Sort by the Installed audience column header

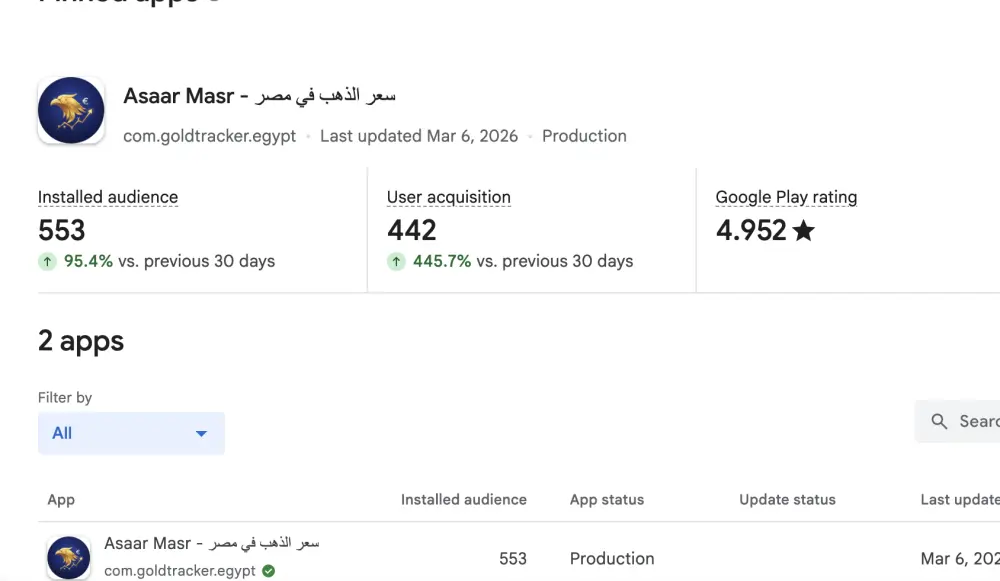tap(464, 500)
